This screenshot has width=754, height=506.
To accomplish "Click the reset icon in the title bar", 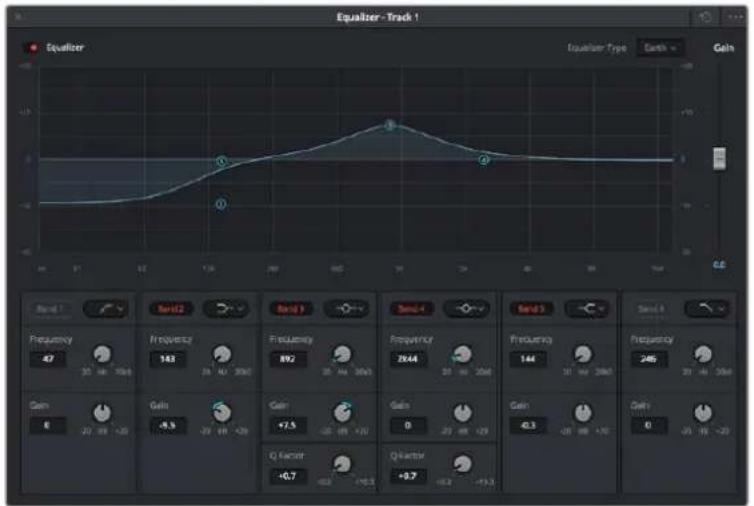I will 705,17.
